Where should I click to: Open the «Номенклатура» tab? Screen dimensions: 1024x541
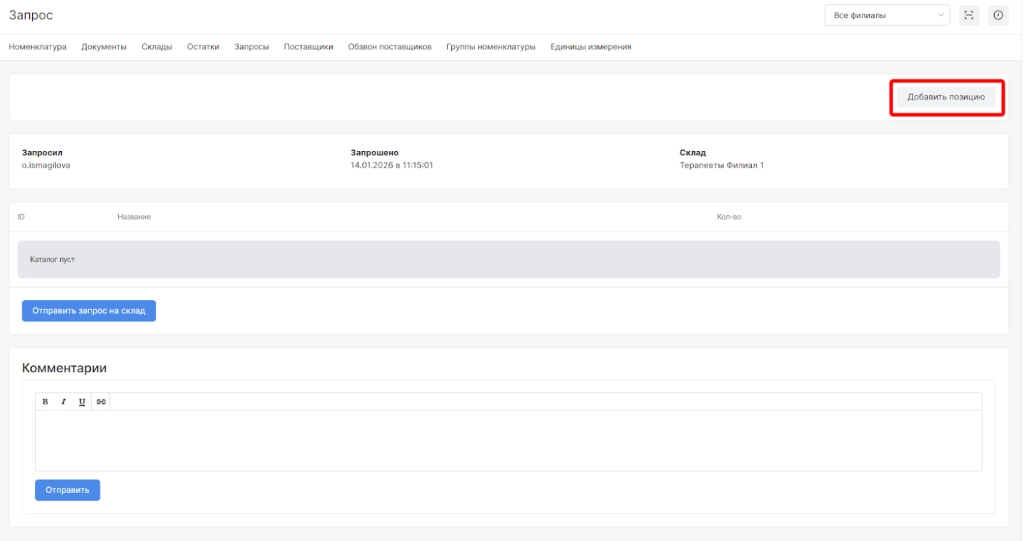pyautogui.click(x=37, y=47)
